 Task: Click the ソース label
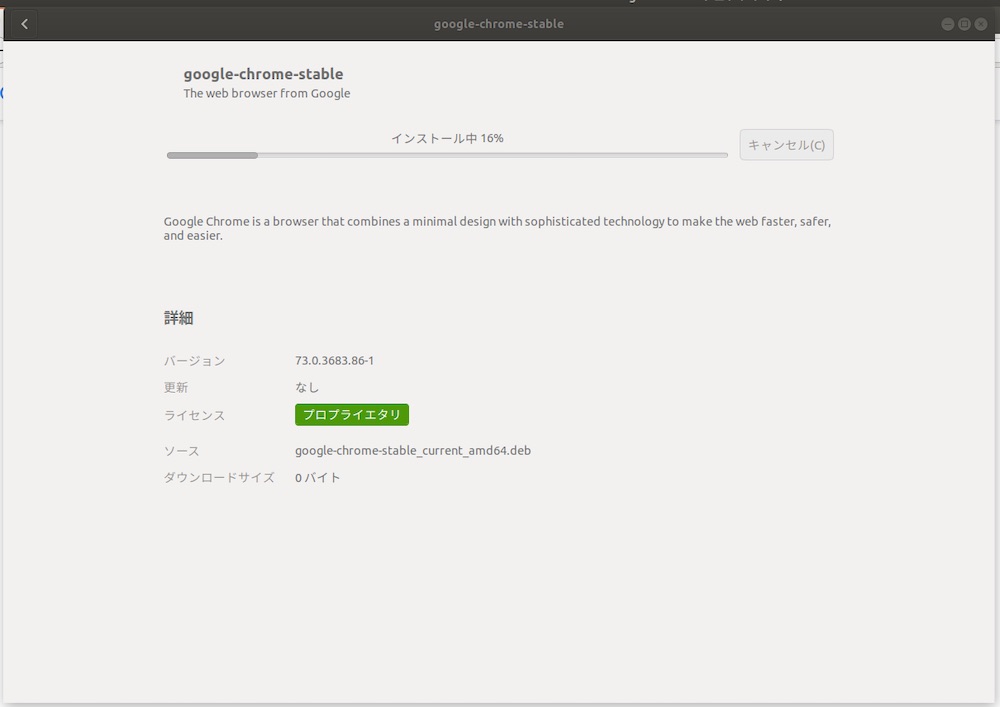tap(182, 451)
